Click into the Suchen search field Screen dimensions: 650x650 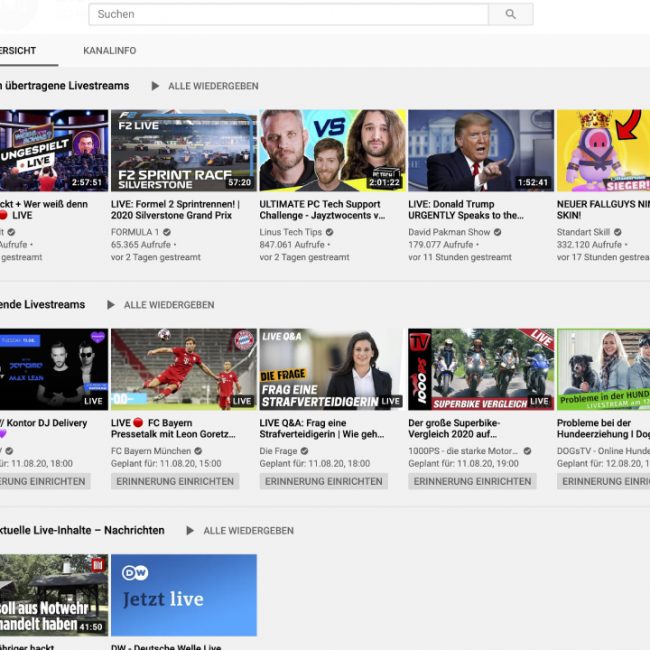(x=288, y=14)
